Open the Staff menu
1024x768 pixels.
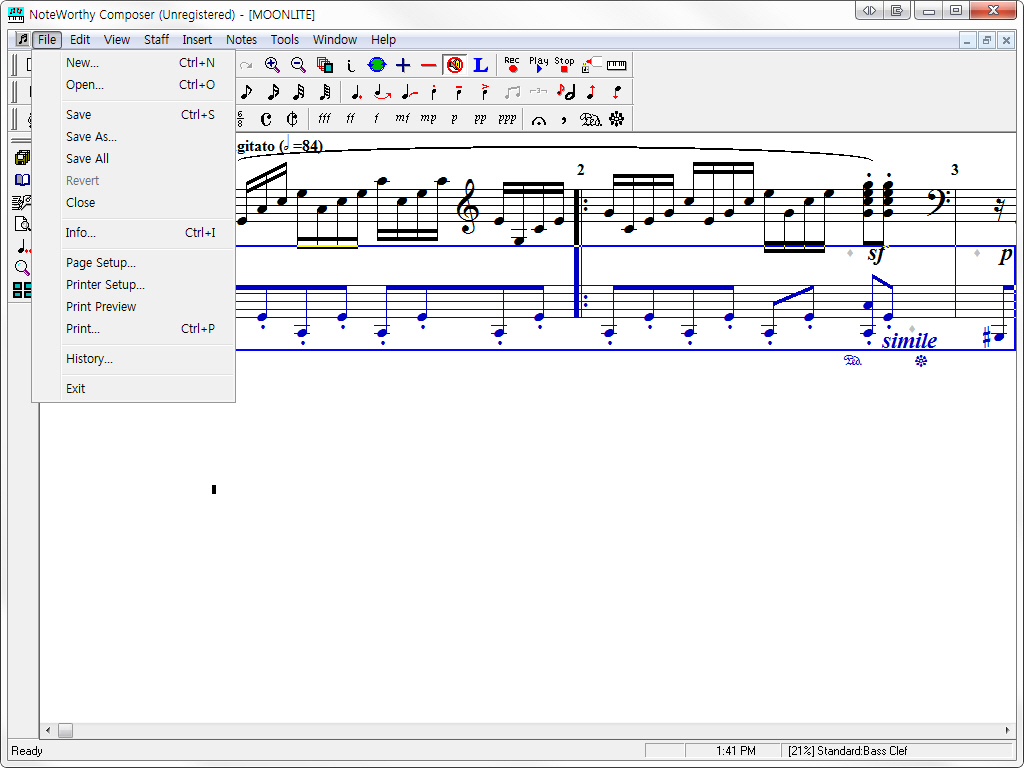(x=156, y=40)
